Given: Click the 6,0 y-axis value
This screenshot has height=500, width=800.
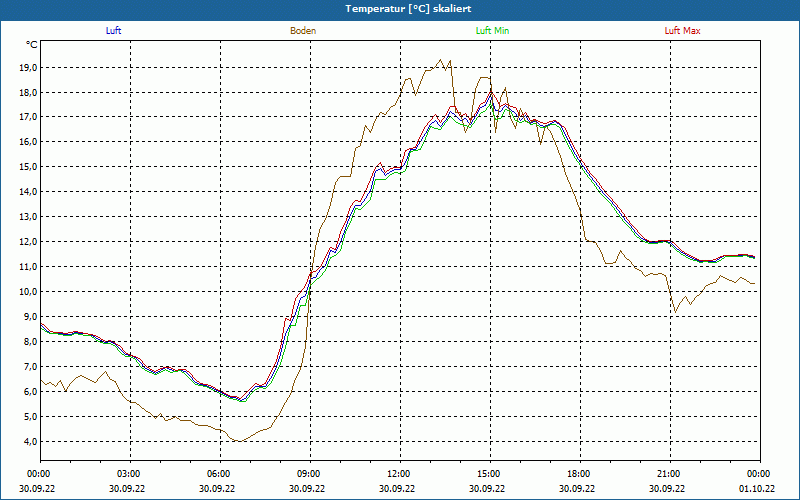Looking at the screenshot, I should (31, 391).
